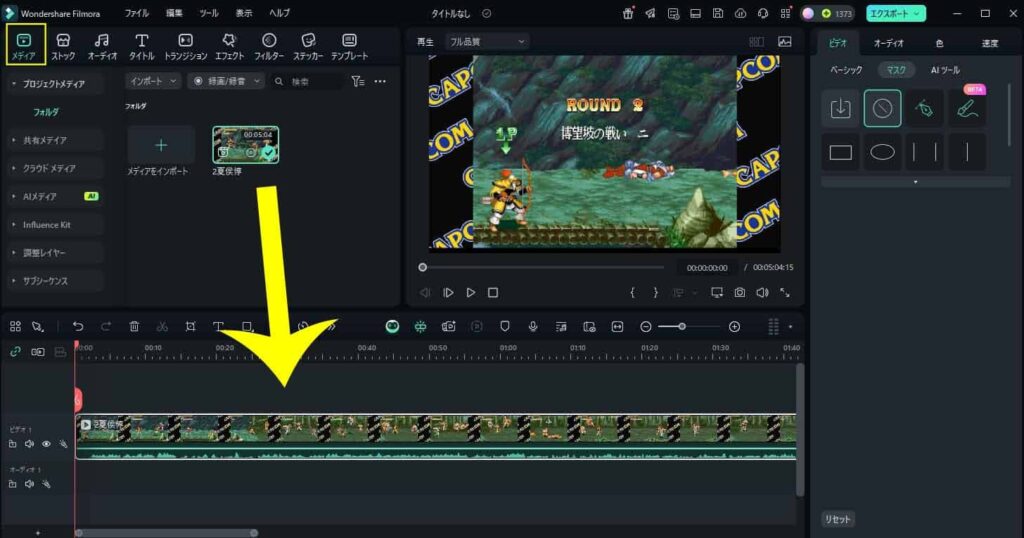1024x538 pixels.
Task: Toggle the green auto-ripple icon in timeline toolbar
Action: click(421, 326)
